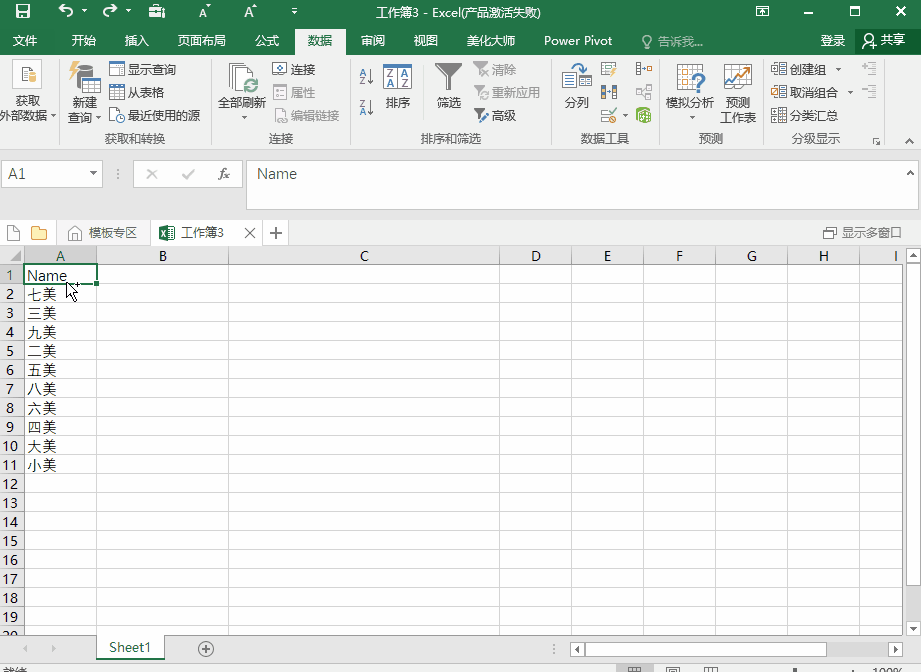Click the green Manage Data Model icon

(x=644, y=115)
